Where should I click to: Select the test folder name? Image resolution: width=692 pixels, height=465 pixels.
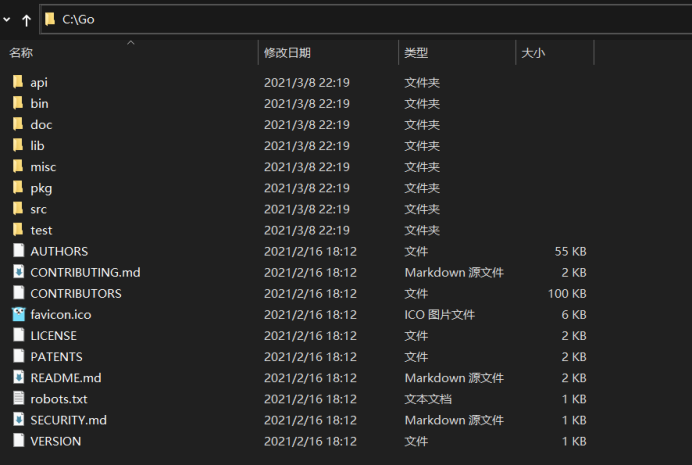pos(41,230)
